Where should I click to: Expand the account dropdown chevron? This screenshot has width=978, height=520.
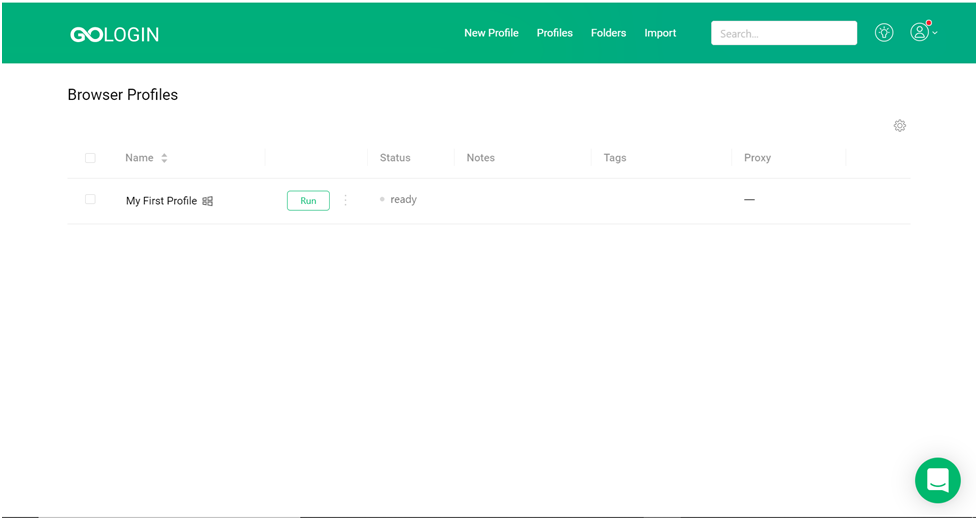tap(935, 34)
